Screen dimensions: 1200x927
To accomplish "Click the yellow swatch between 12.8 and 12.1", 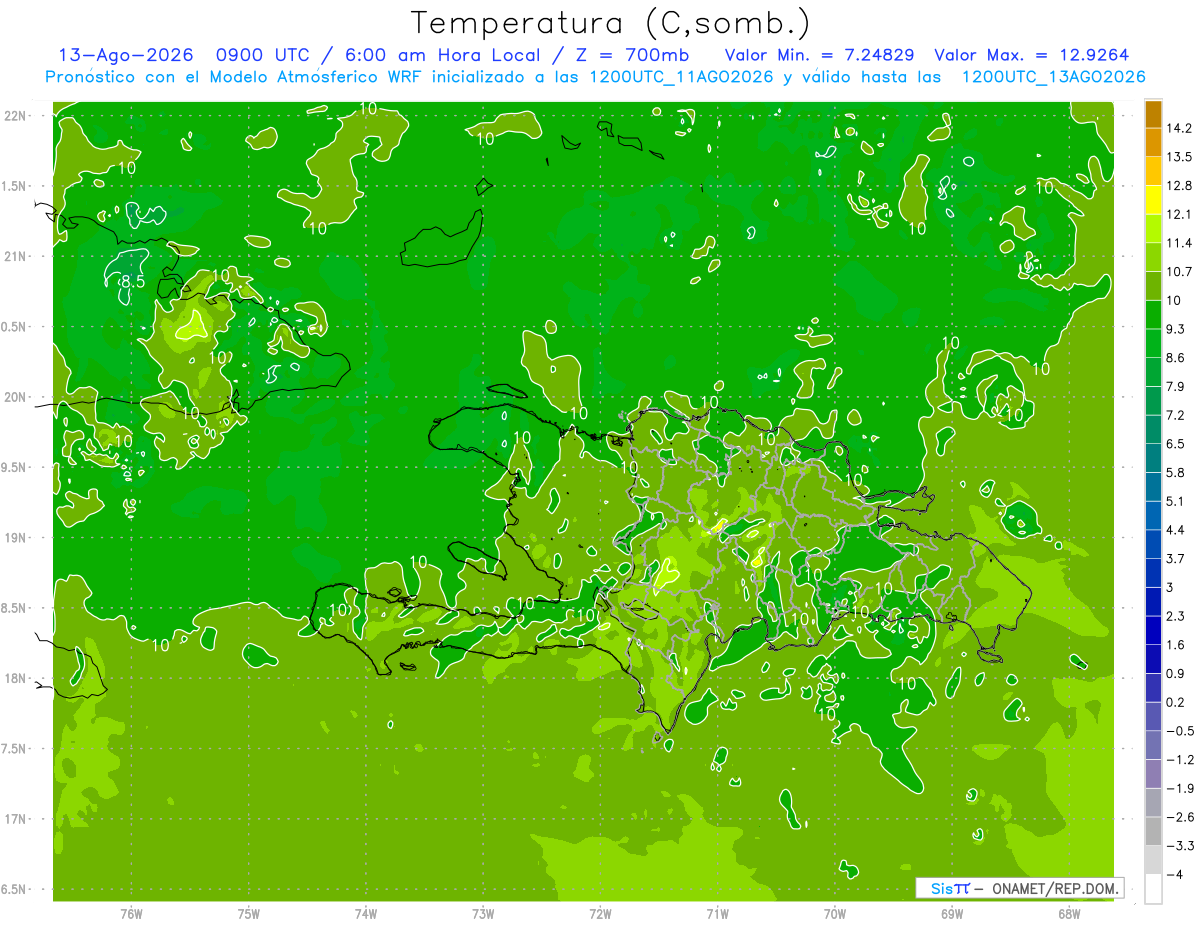I will (1153, 200).
